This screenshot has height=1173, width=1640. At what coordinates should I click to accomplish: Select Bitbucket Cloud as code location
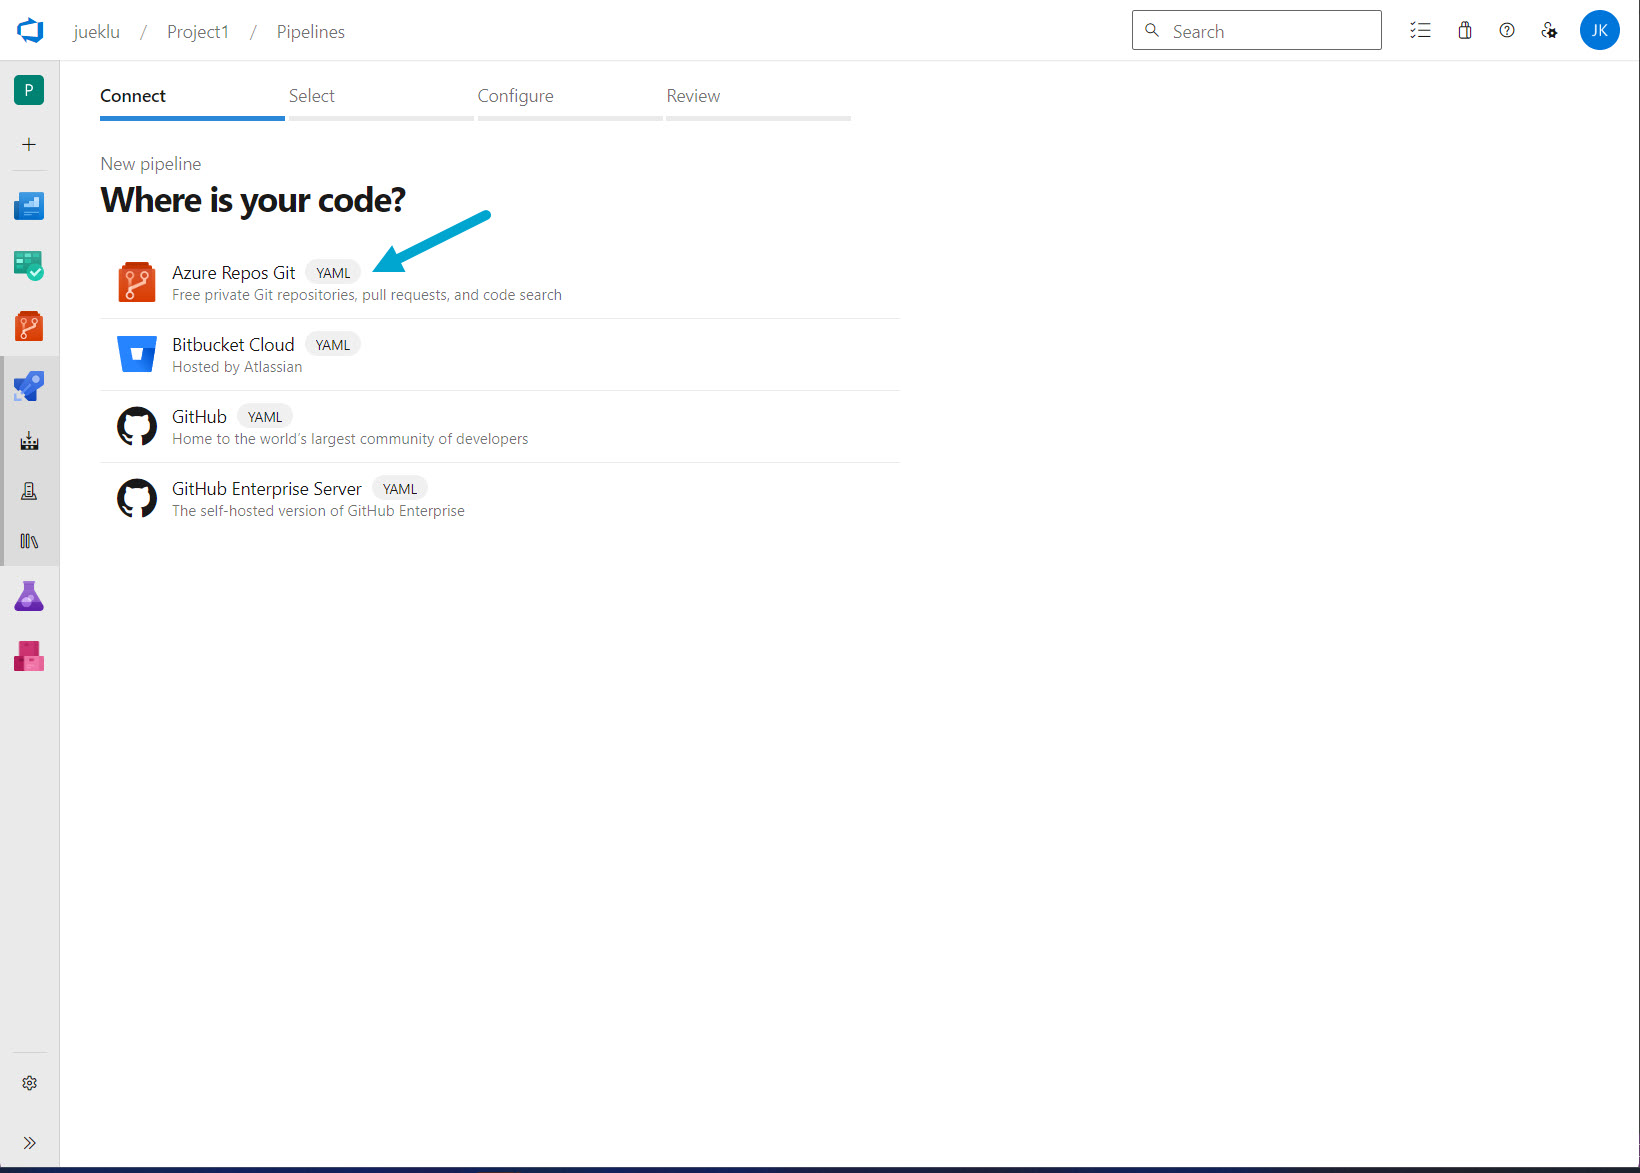233,344
